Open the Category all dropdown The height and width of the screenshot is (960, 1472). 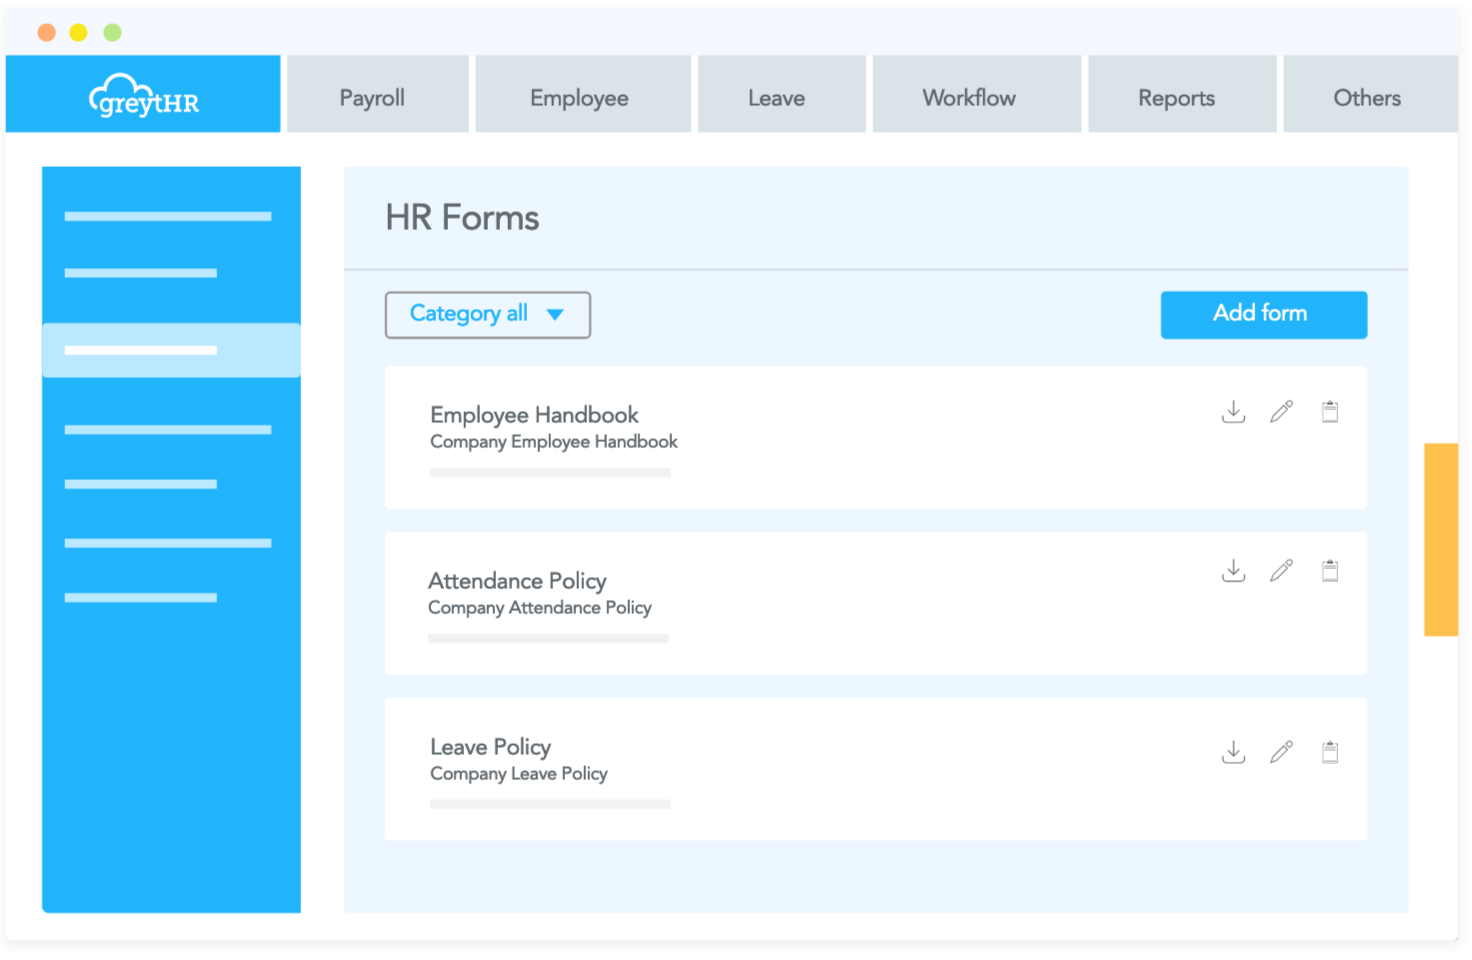click(487, 314)
